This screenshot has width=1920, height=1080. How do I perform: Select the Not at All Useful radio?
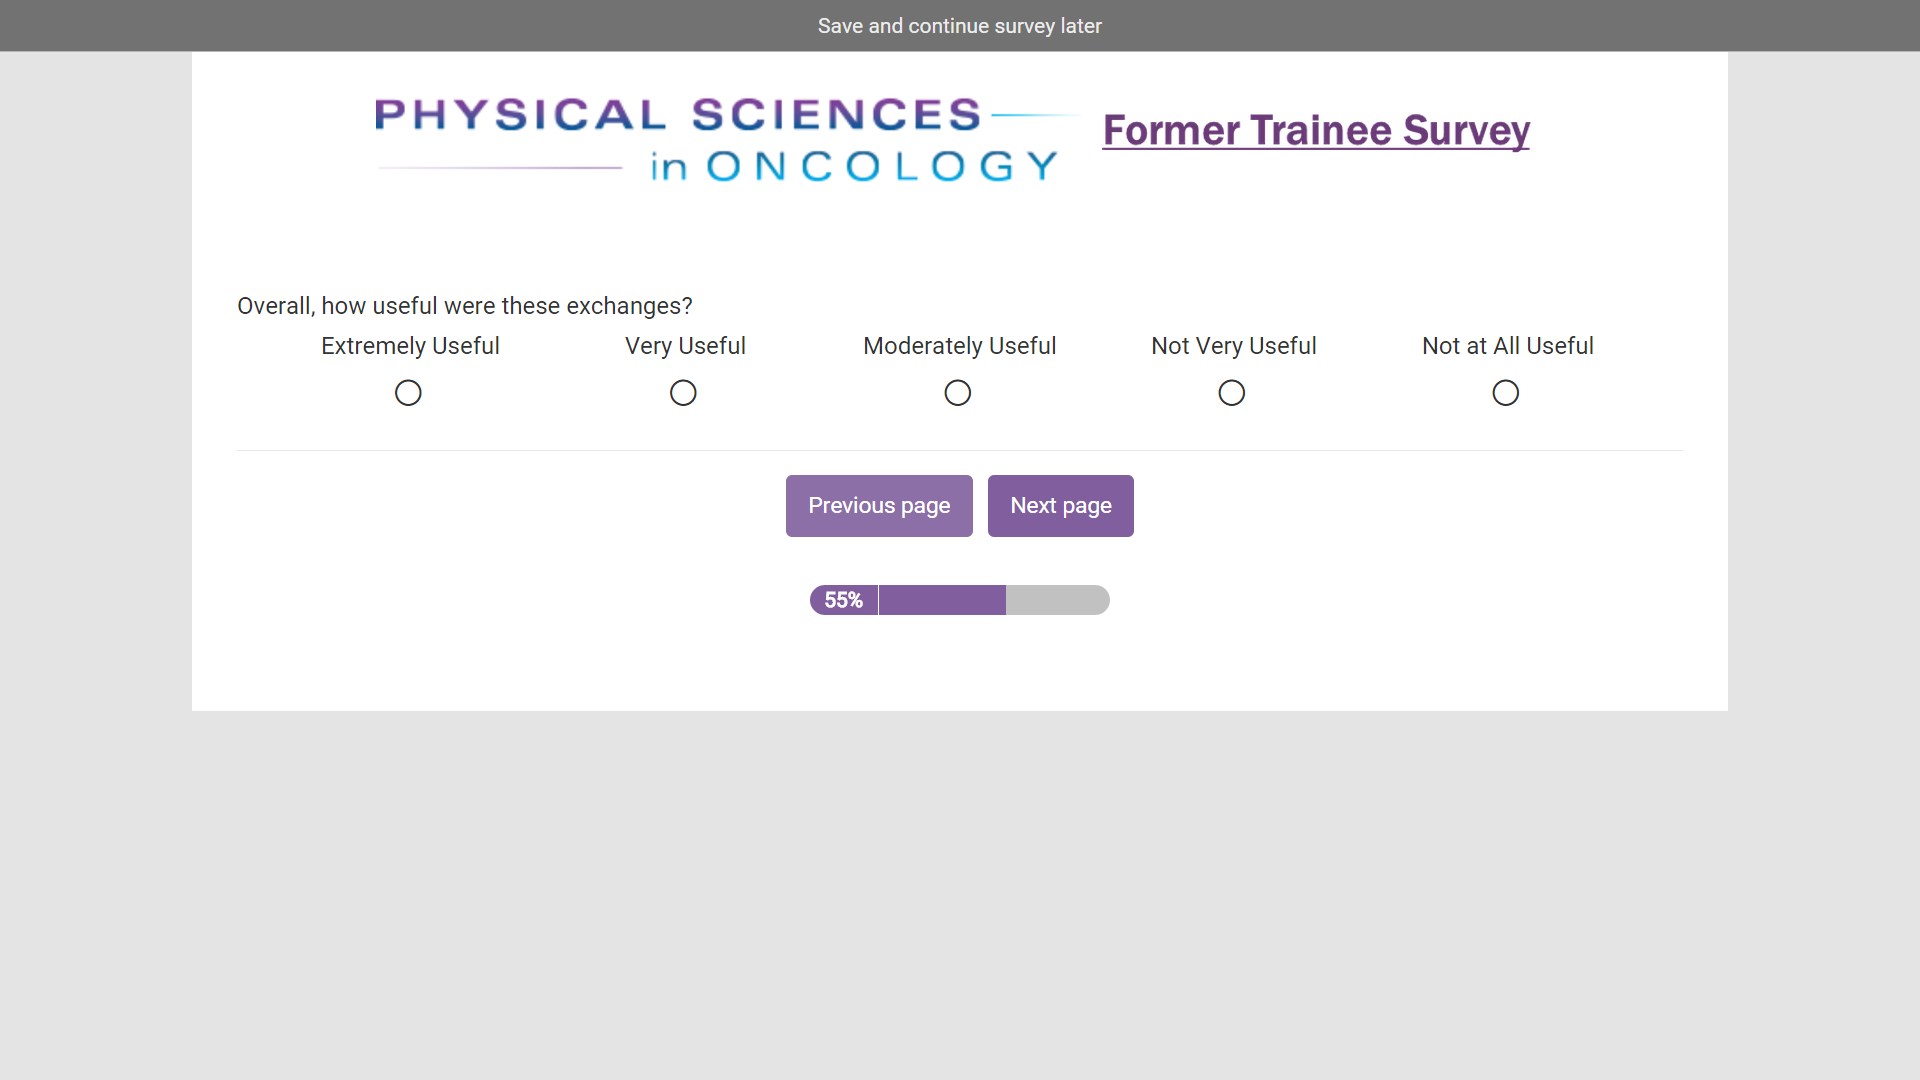pos(1506,393)
